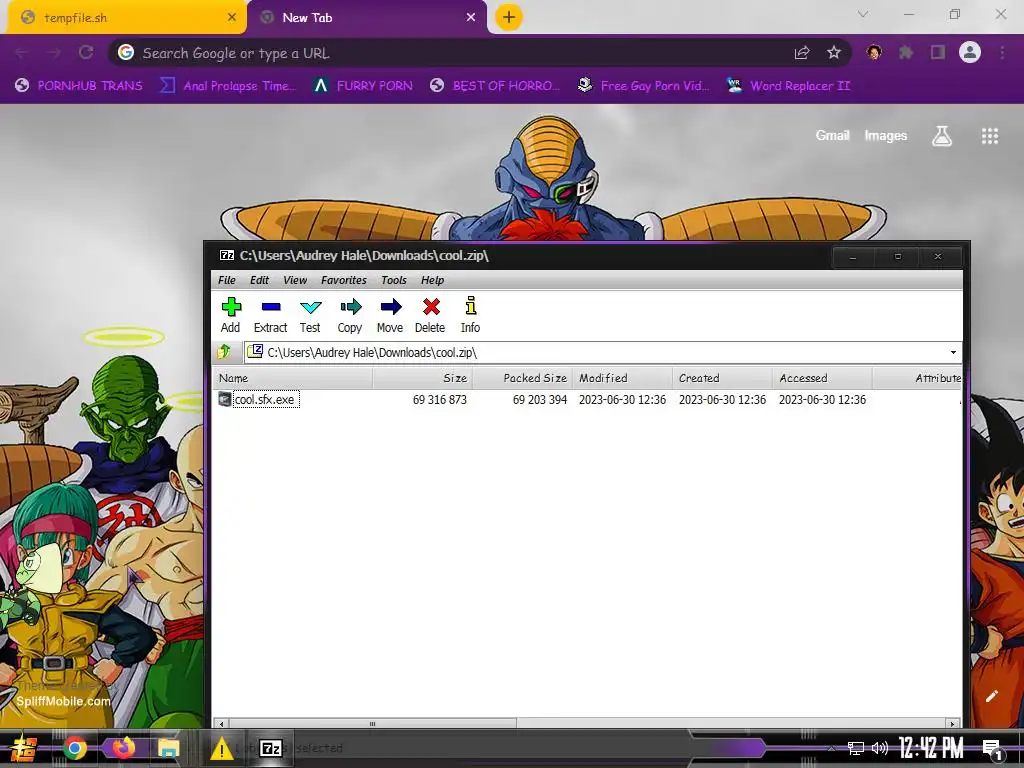Sort by the Modified column header
This screenshot has height=768, width=1024.
point(622,378)
